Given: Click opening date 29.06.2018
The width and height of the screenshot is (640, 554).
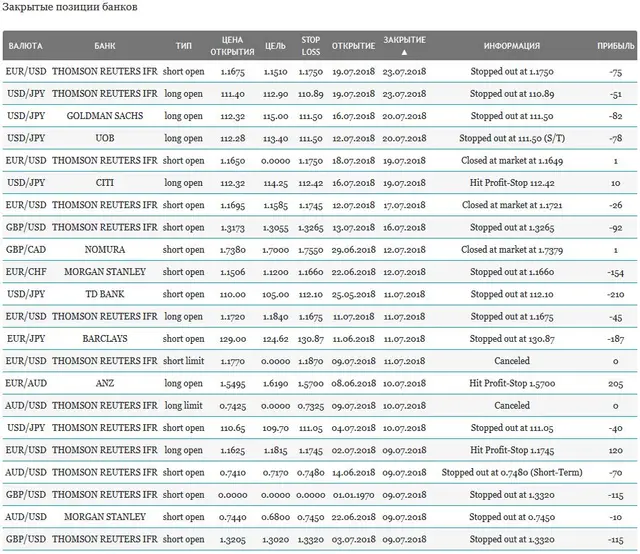Looking at the screenshot, I should click(x=353, y=250).
